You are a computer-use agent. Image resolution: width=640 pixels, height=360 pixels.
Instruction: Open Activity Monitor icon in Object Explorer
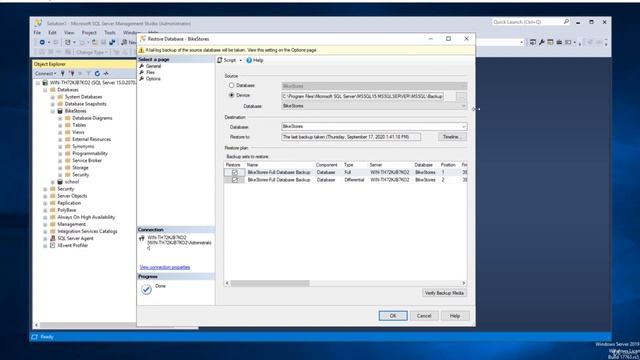106,73
